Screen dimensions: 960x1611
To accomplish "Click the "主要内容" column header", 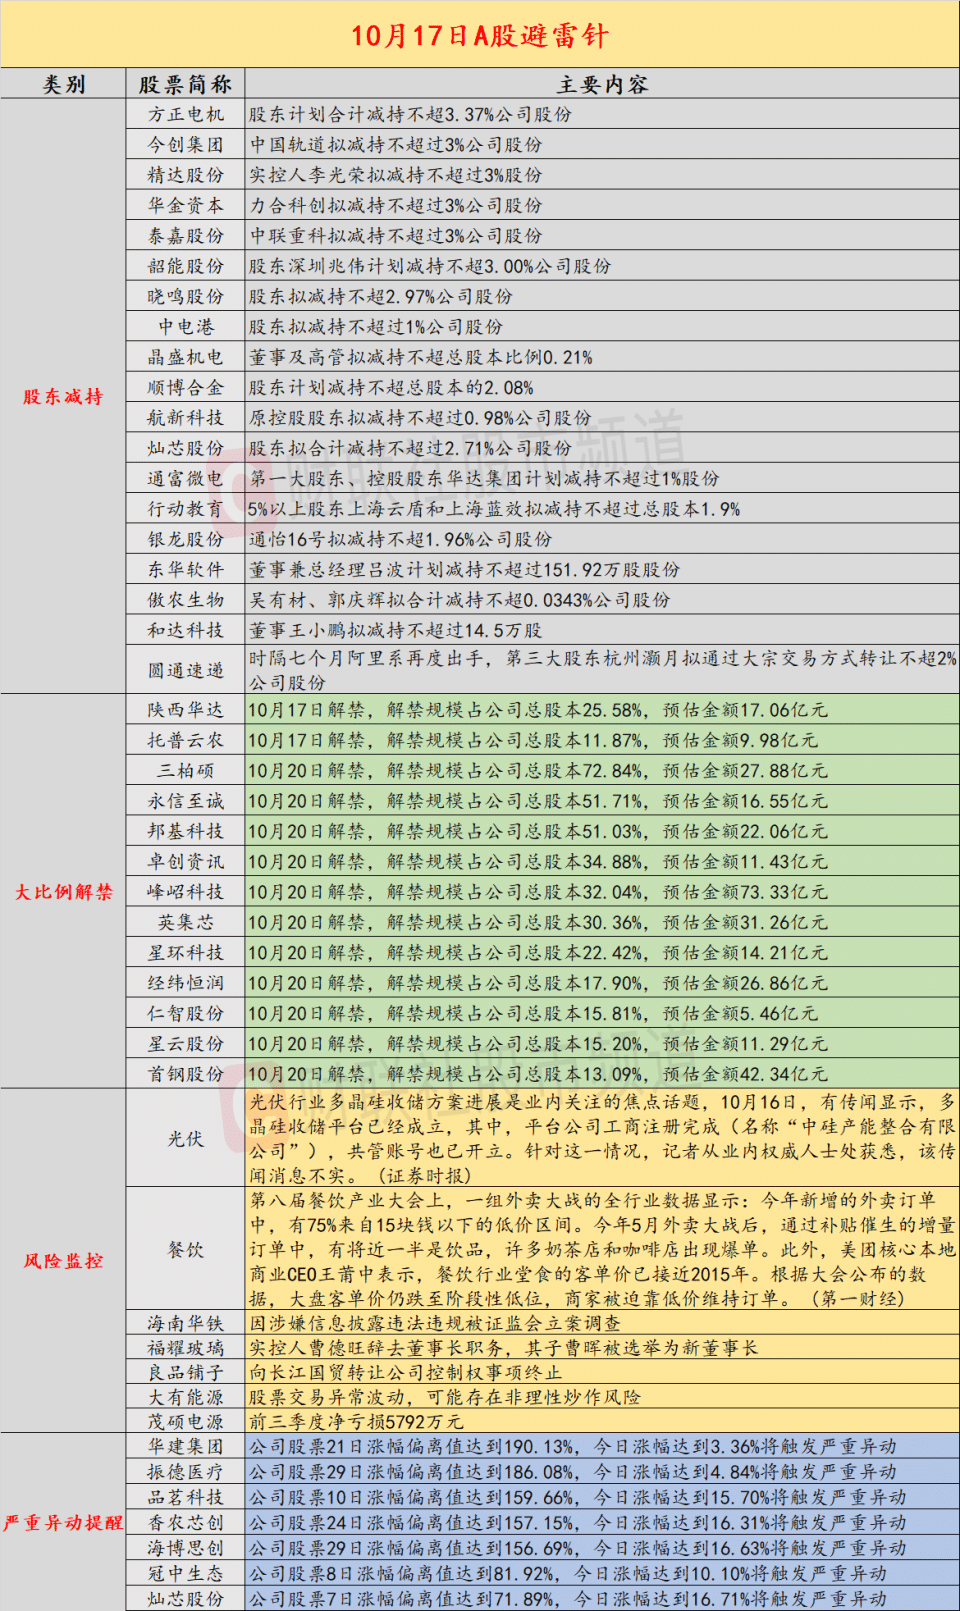I will tap(602, 84).
